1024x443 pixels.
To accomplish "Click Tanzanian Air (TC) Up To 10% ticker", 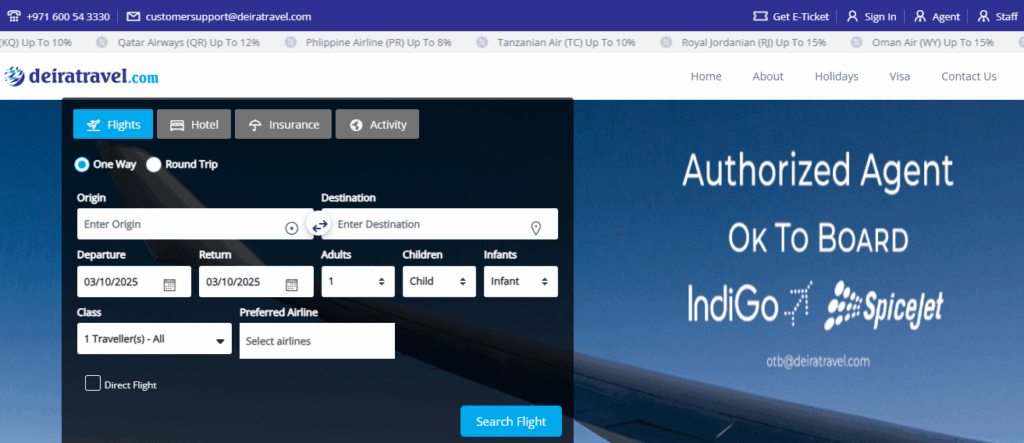I will [566, 42].
